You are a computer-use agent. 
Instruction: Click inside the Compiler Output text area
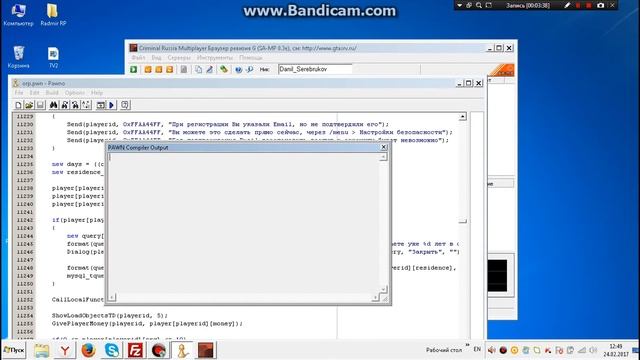tap(244, 223)
